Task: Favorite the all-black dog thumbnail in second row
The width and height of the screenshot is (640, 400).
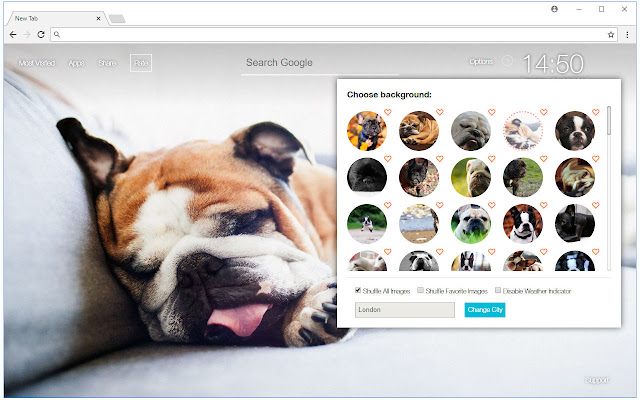Action: 388,158
